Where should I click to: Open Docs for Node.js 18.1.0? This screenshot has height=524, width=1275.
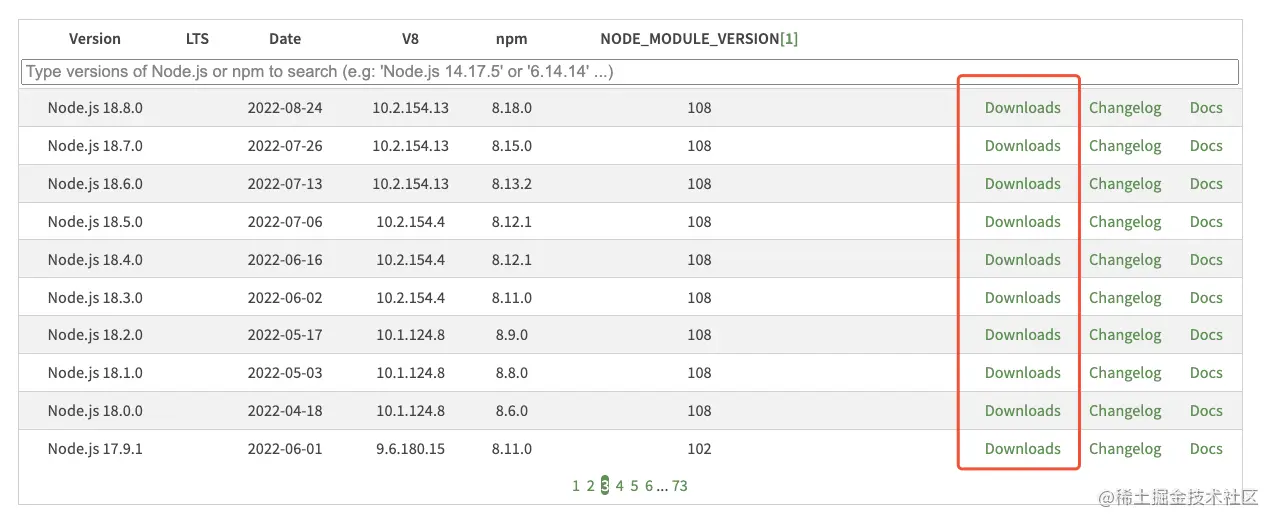point(1206,373)
